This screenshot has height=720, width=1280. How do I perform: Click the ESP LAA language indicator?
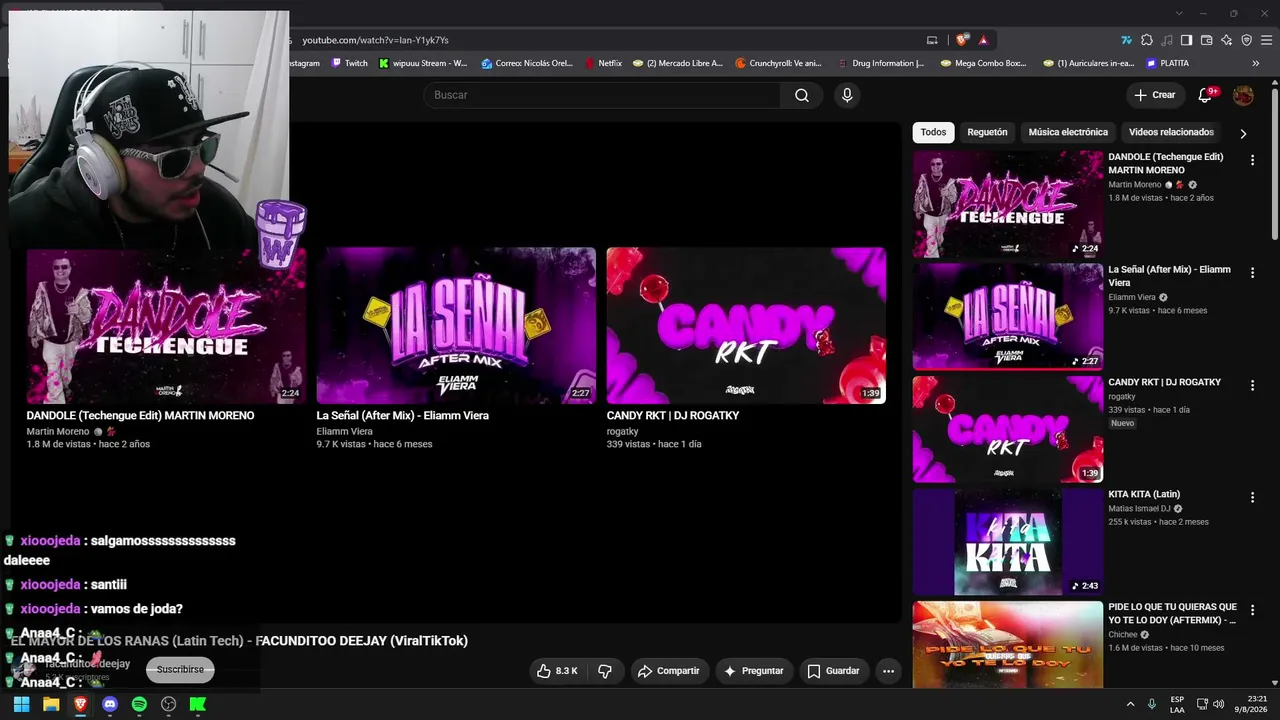tap(1177, 704)
